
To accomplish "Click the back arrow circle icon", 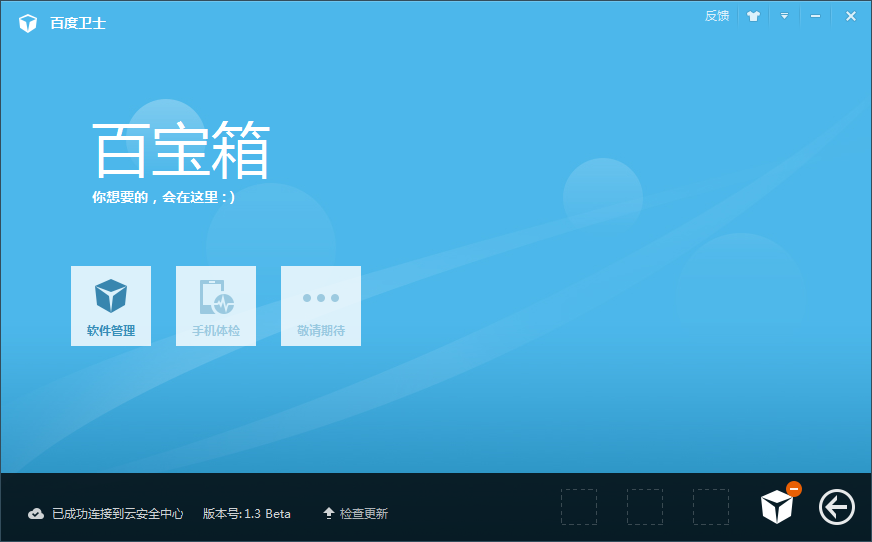I will coord(837,507).
